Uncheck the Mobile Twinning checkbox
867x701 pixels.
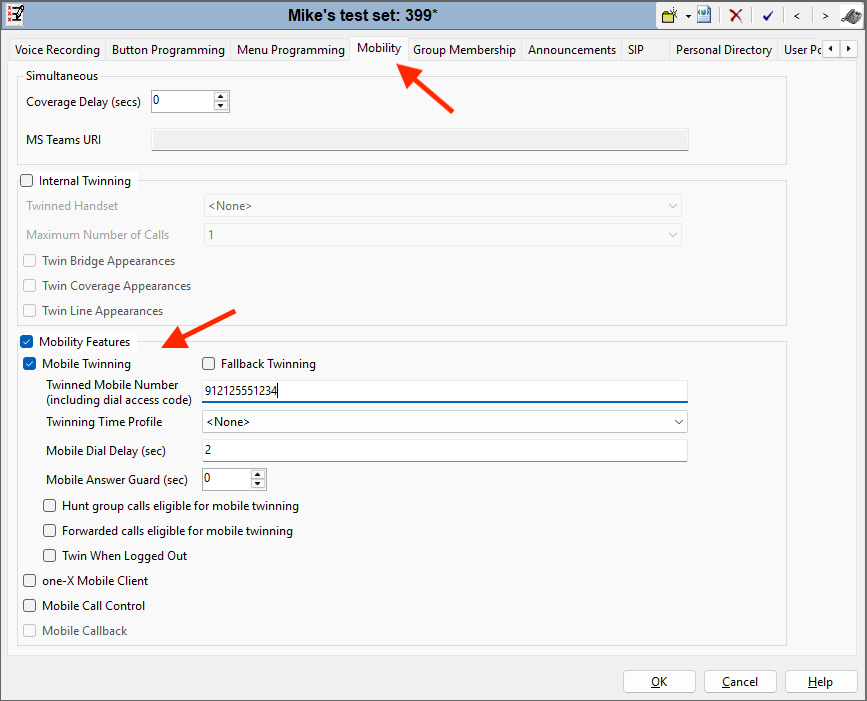pyautogui.click(x=30, y=364)
